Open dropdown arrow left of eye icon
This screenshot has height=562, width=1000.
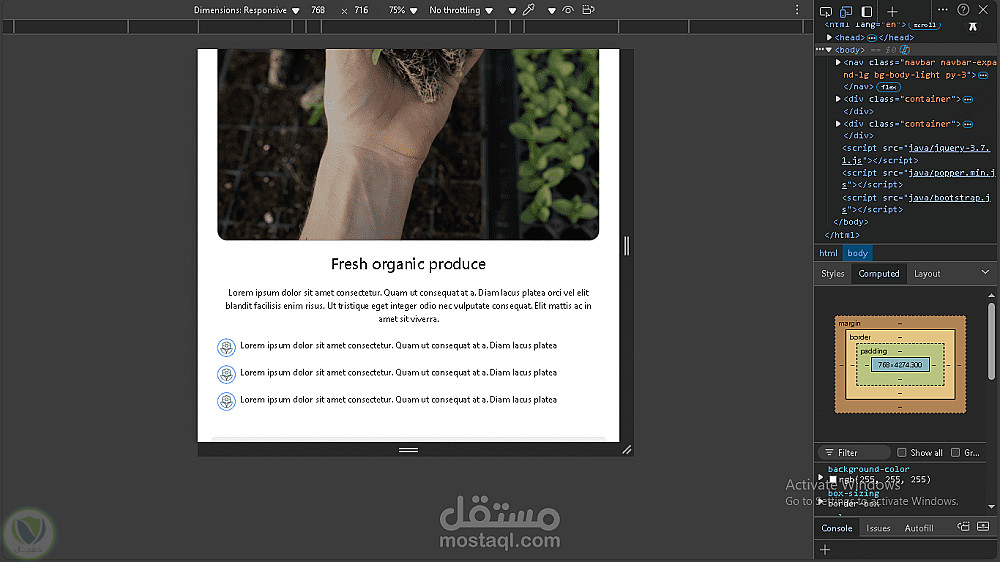click(x=552, y=11)
